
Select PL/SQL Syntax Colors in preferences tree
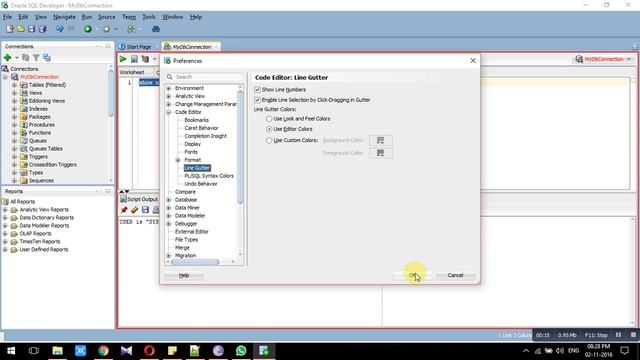[x=209, y=176]
